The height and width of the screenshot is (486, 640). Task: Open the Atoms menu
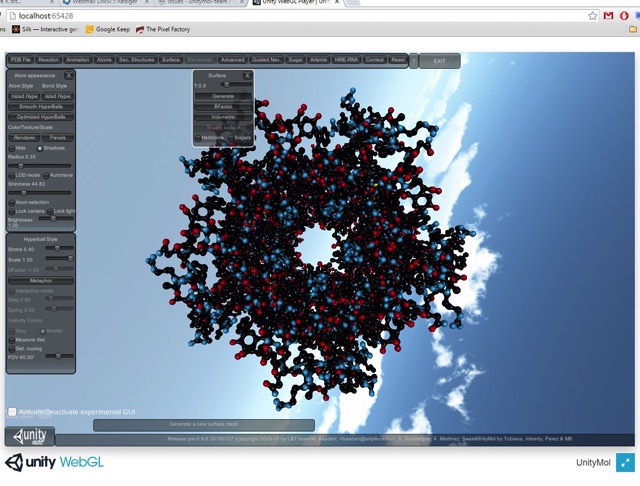click(104, 60)
